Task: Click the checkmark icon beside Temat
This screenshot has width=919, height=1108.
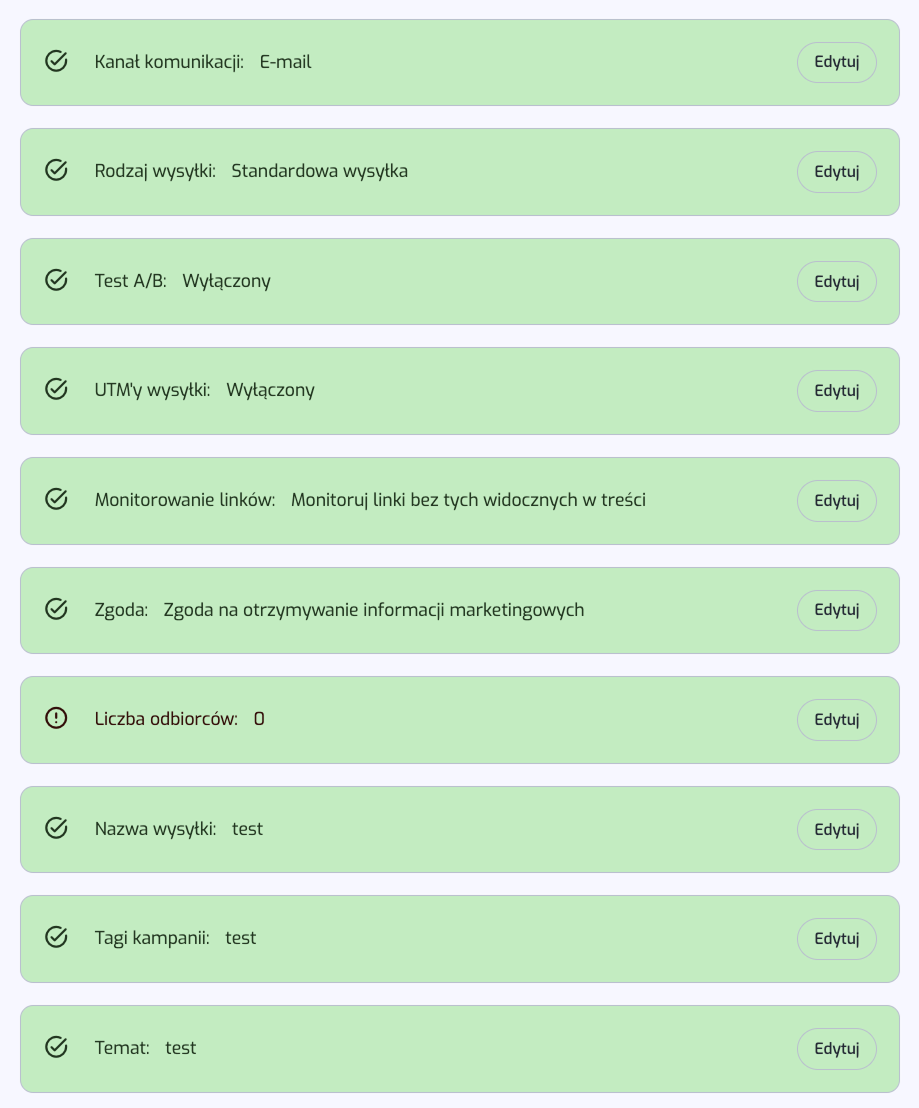Action: click(x=57, y=1047)
